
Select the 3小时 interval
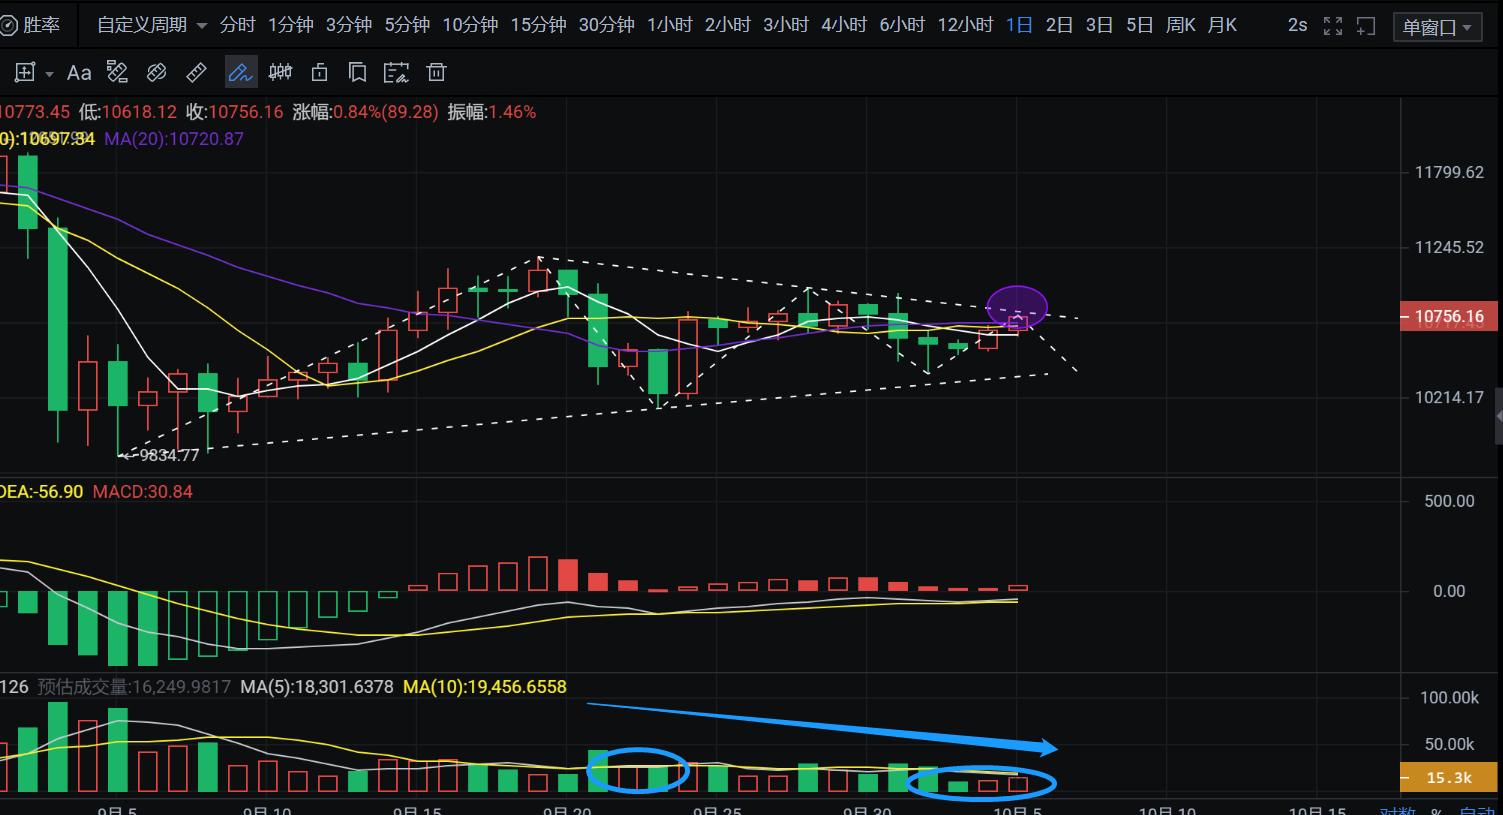click(786, 25)
